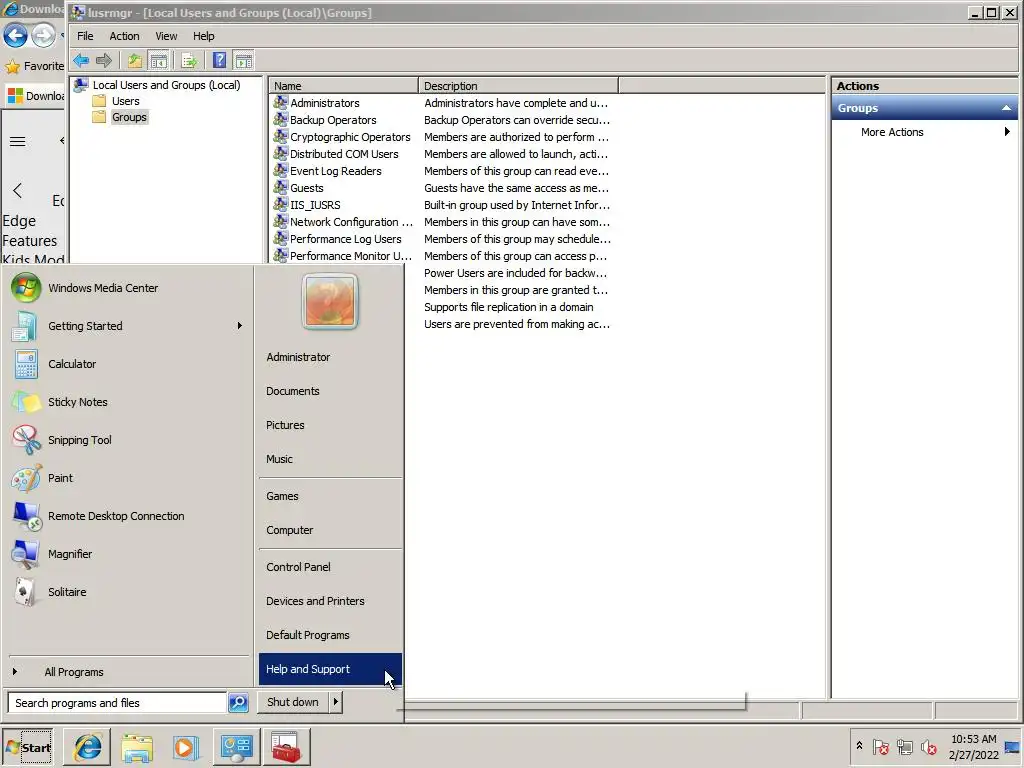Select the Performance Log Users group
Screen dimensions: 1024x768
[345, 239]
